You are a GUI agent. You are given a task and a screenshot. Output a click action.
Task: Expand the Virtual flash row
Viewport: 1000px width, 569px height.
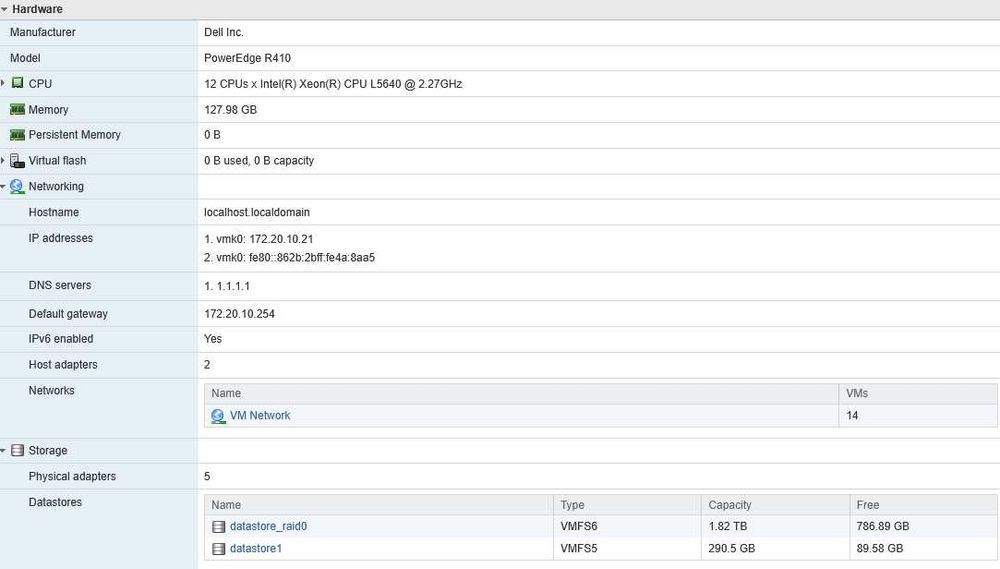pyautogui.click(x=3, y=161)
